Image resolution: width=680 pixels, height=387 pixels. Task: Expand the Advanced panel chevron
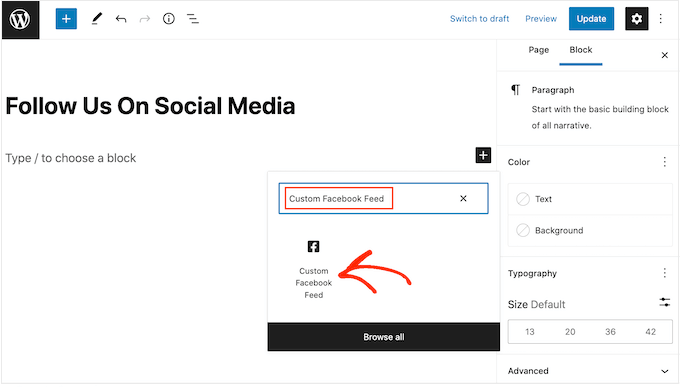tap(664, 371)
